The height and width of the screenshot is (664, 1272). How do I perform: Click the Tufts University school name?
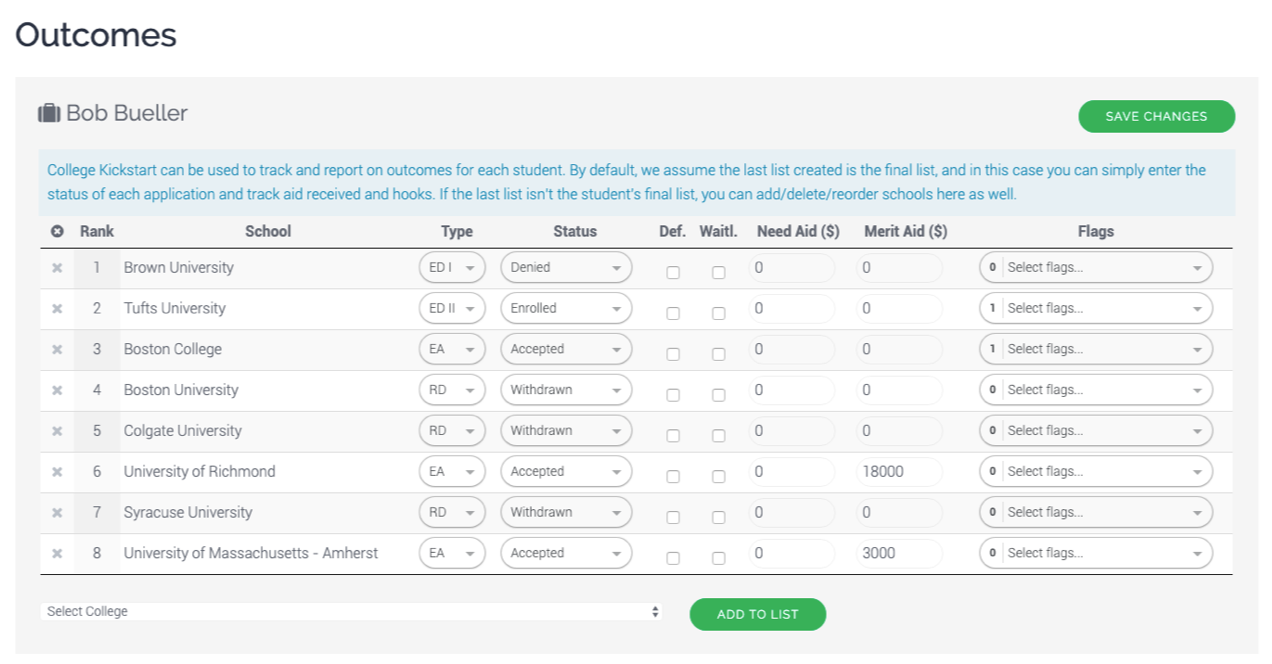pyautogui.click(x=175, y=309)
